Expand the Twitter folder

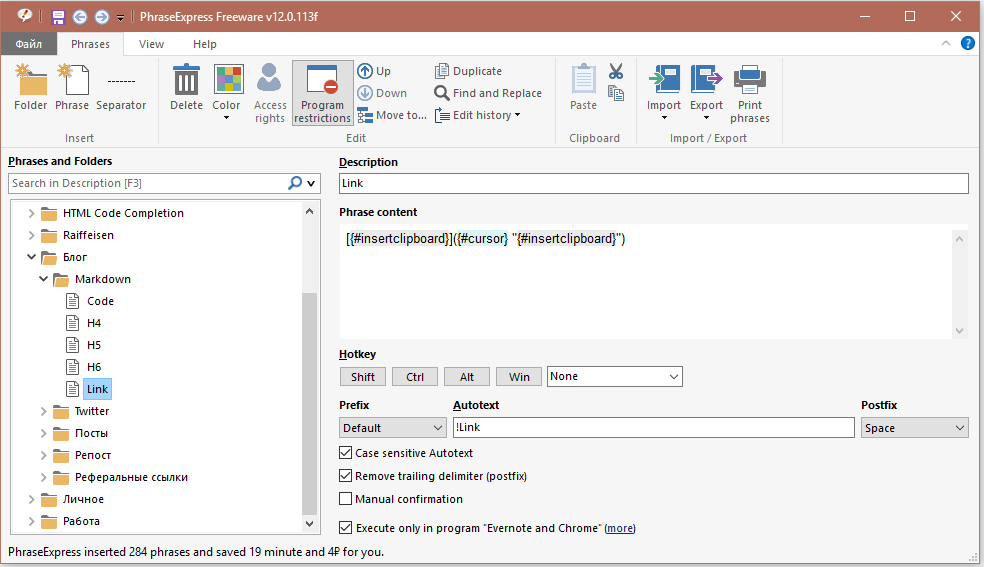[43, 411]
